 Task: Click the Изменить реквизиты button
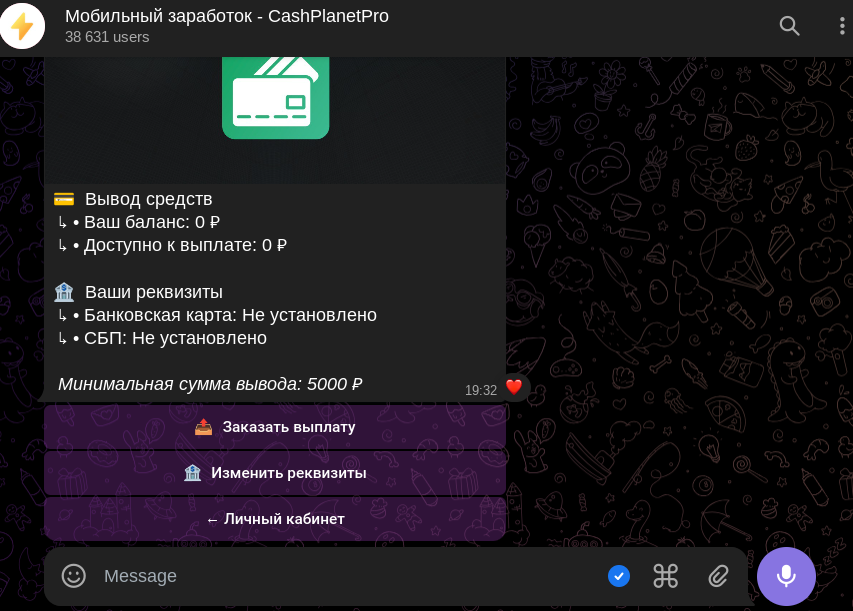pyautogui.click(x=275, y=473)
